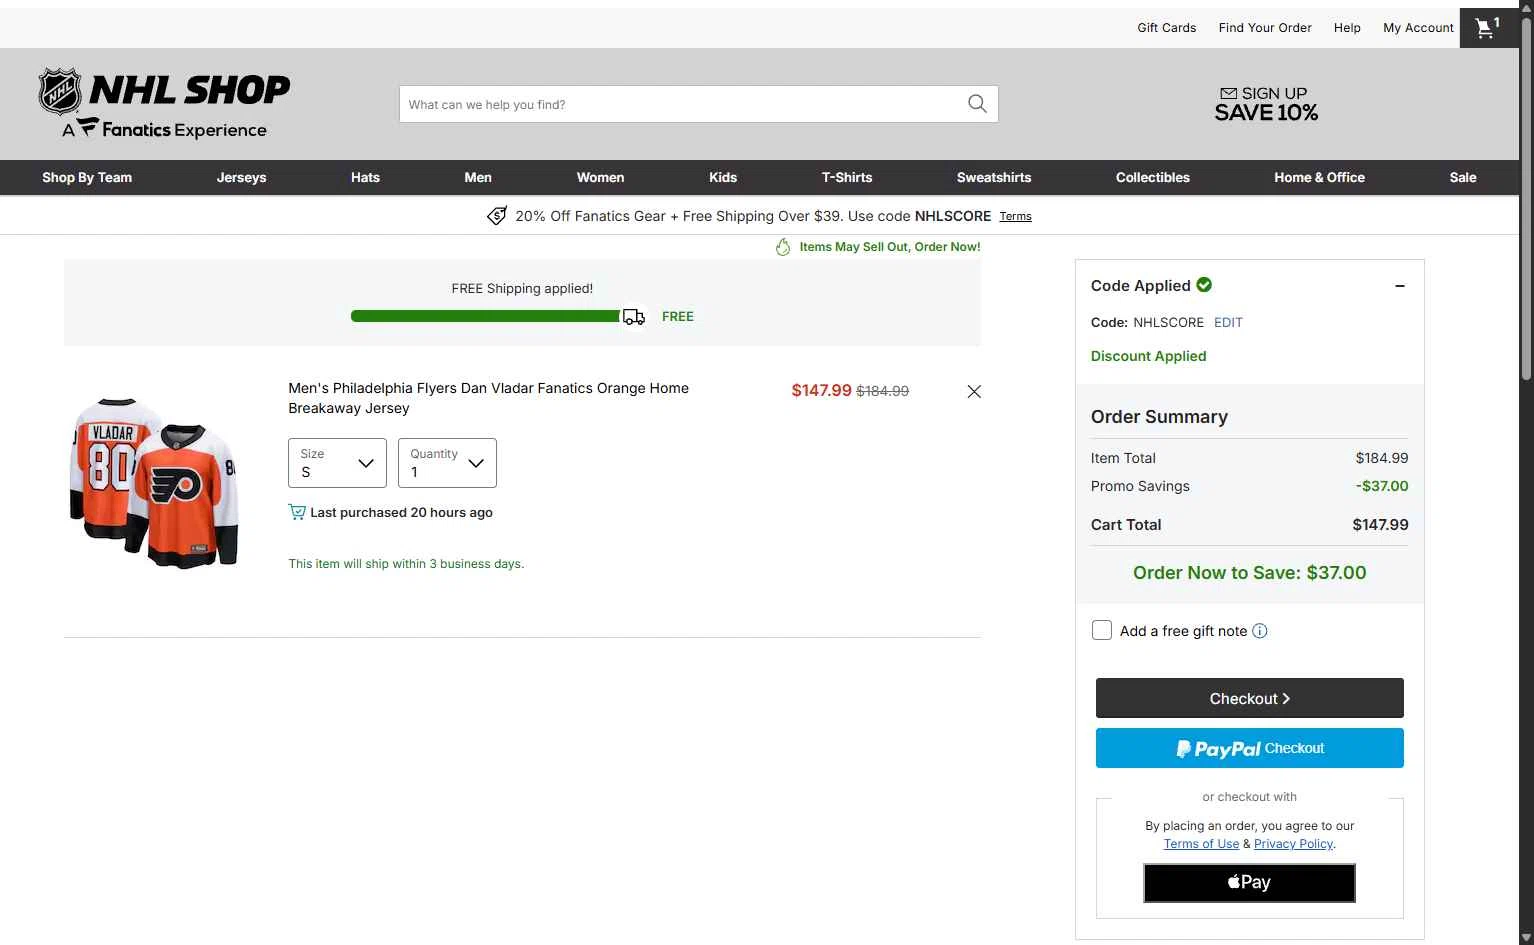View promo Terms link
This screenshot has width=1534, height=945.
[x=1015, y=216]
